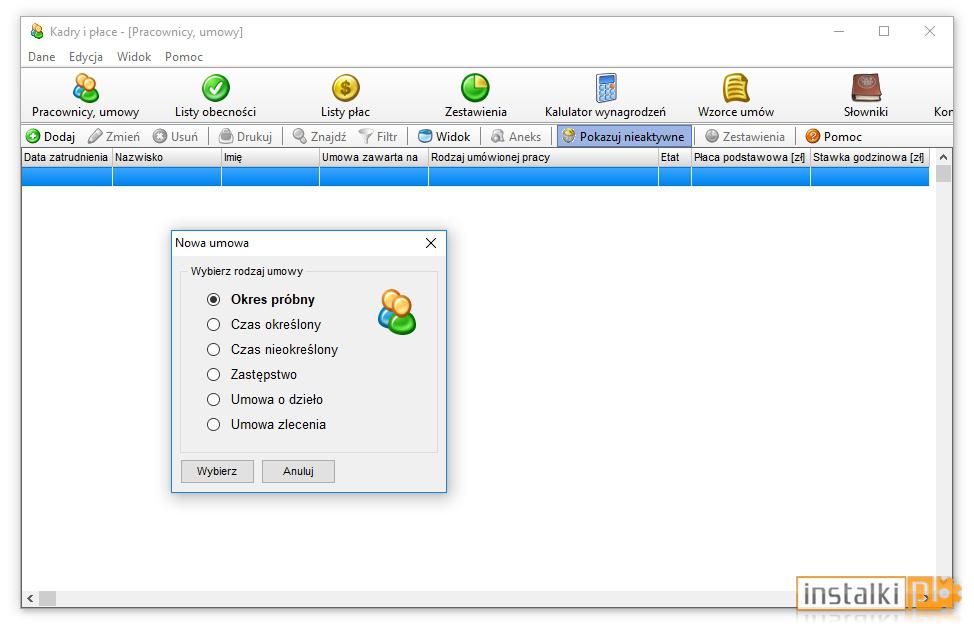Click the small Zestawienia toolbar button
The width and height of the screenshot is (974, 631).
(745, 137)
